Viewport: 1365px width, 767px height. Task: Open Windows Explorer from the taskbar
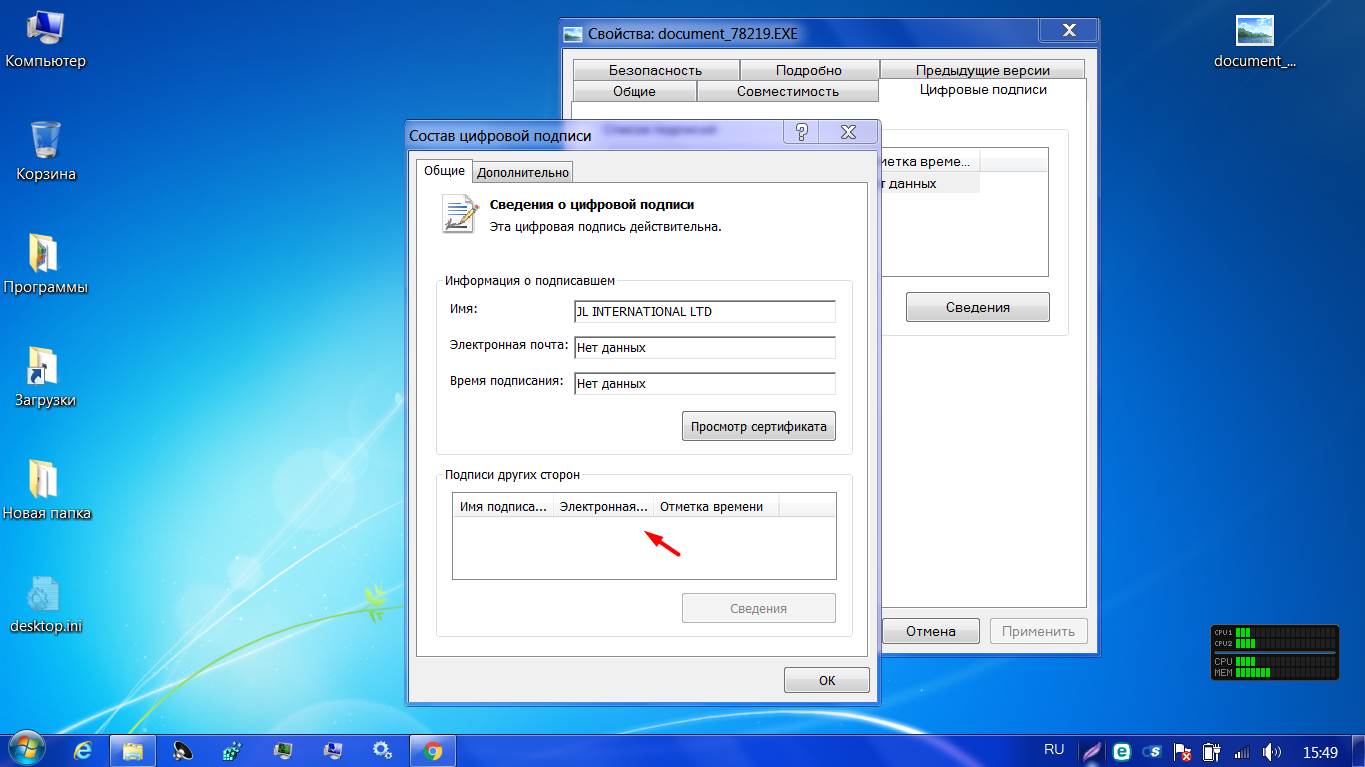pos(132,749)
